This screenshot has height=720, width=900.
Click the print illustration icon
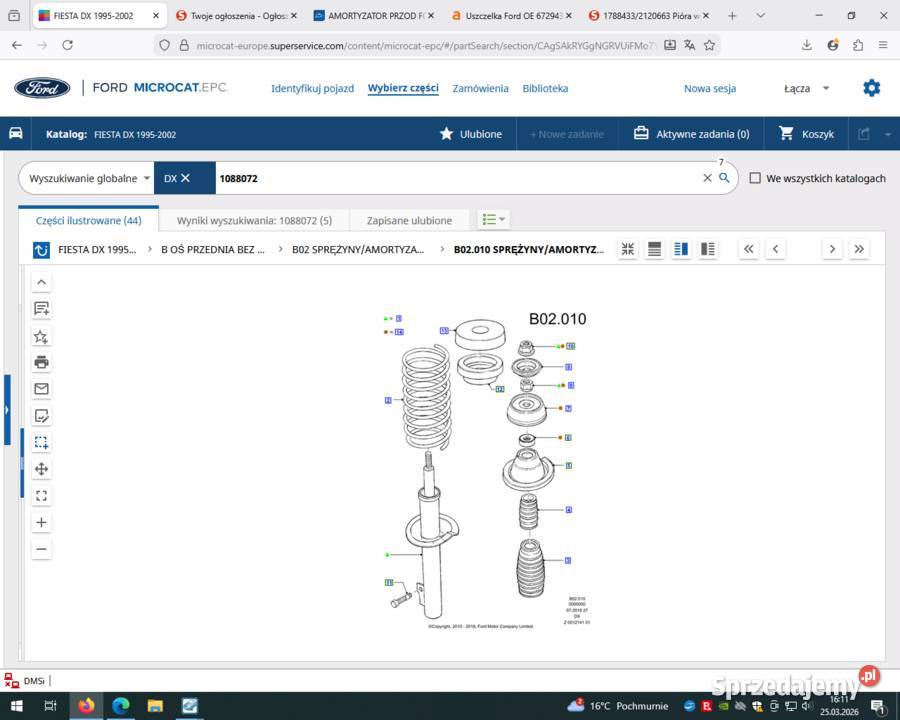[41, 362]
